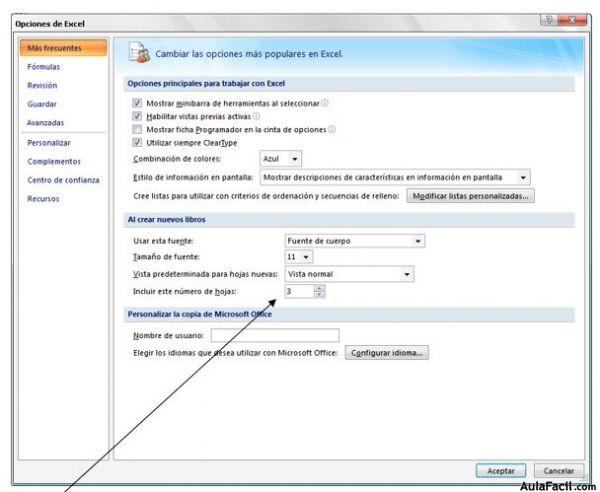Go to Guardar options
The height and width of the screenshot is (492, 600).
point(42,104)
